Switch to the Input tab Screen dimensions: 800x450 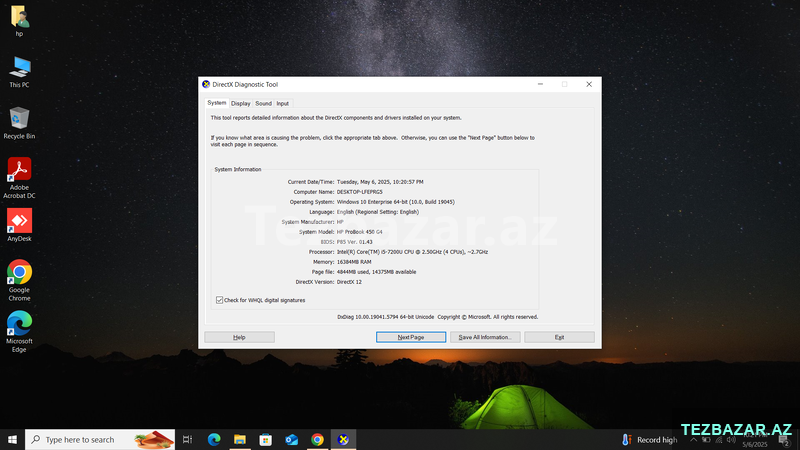(x=283, y=103)
